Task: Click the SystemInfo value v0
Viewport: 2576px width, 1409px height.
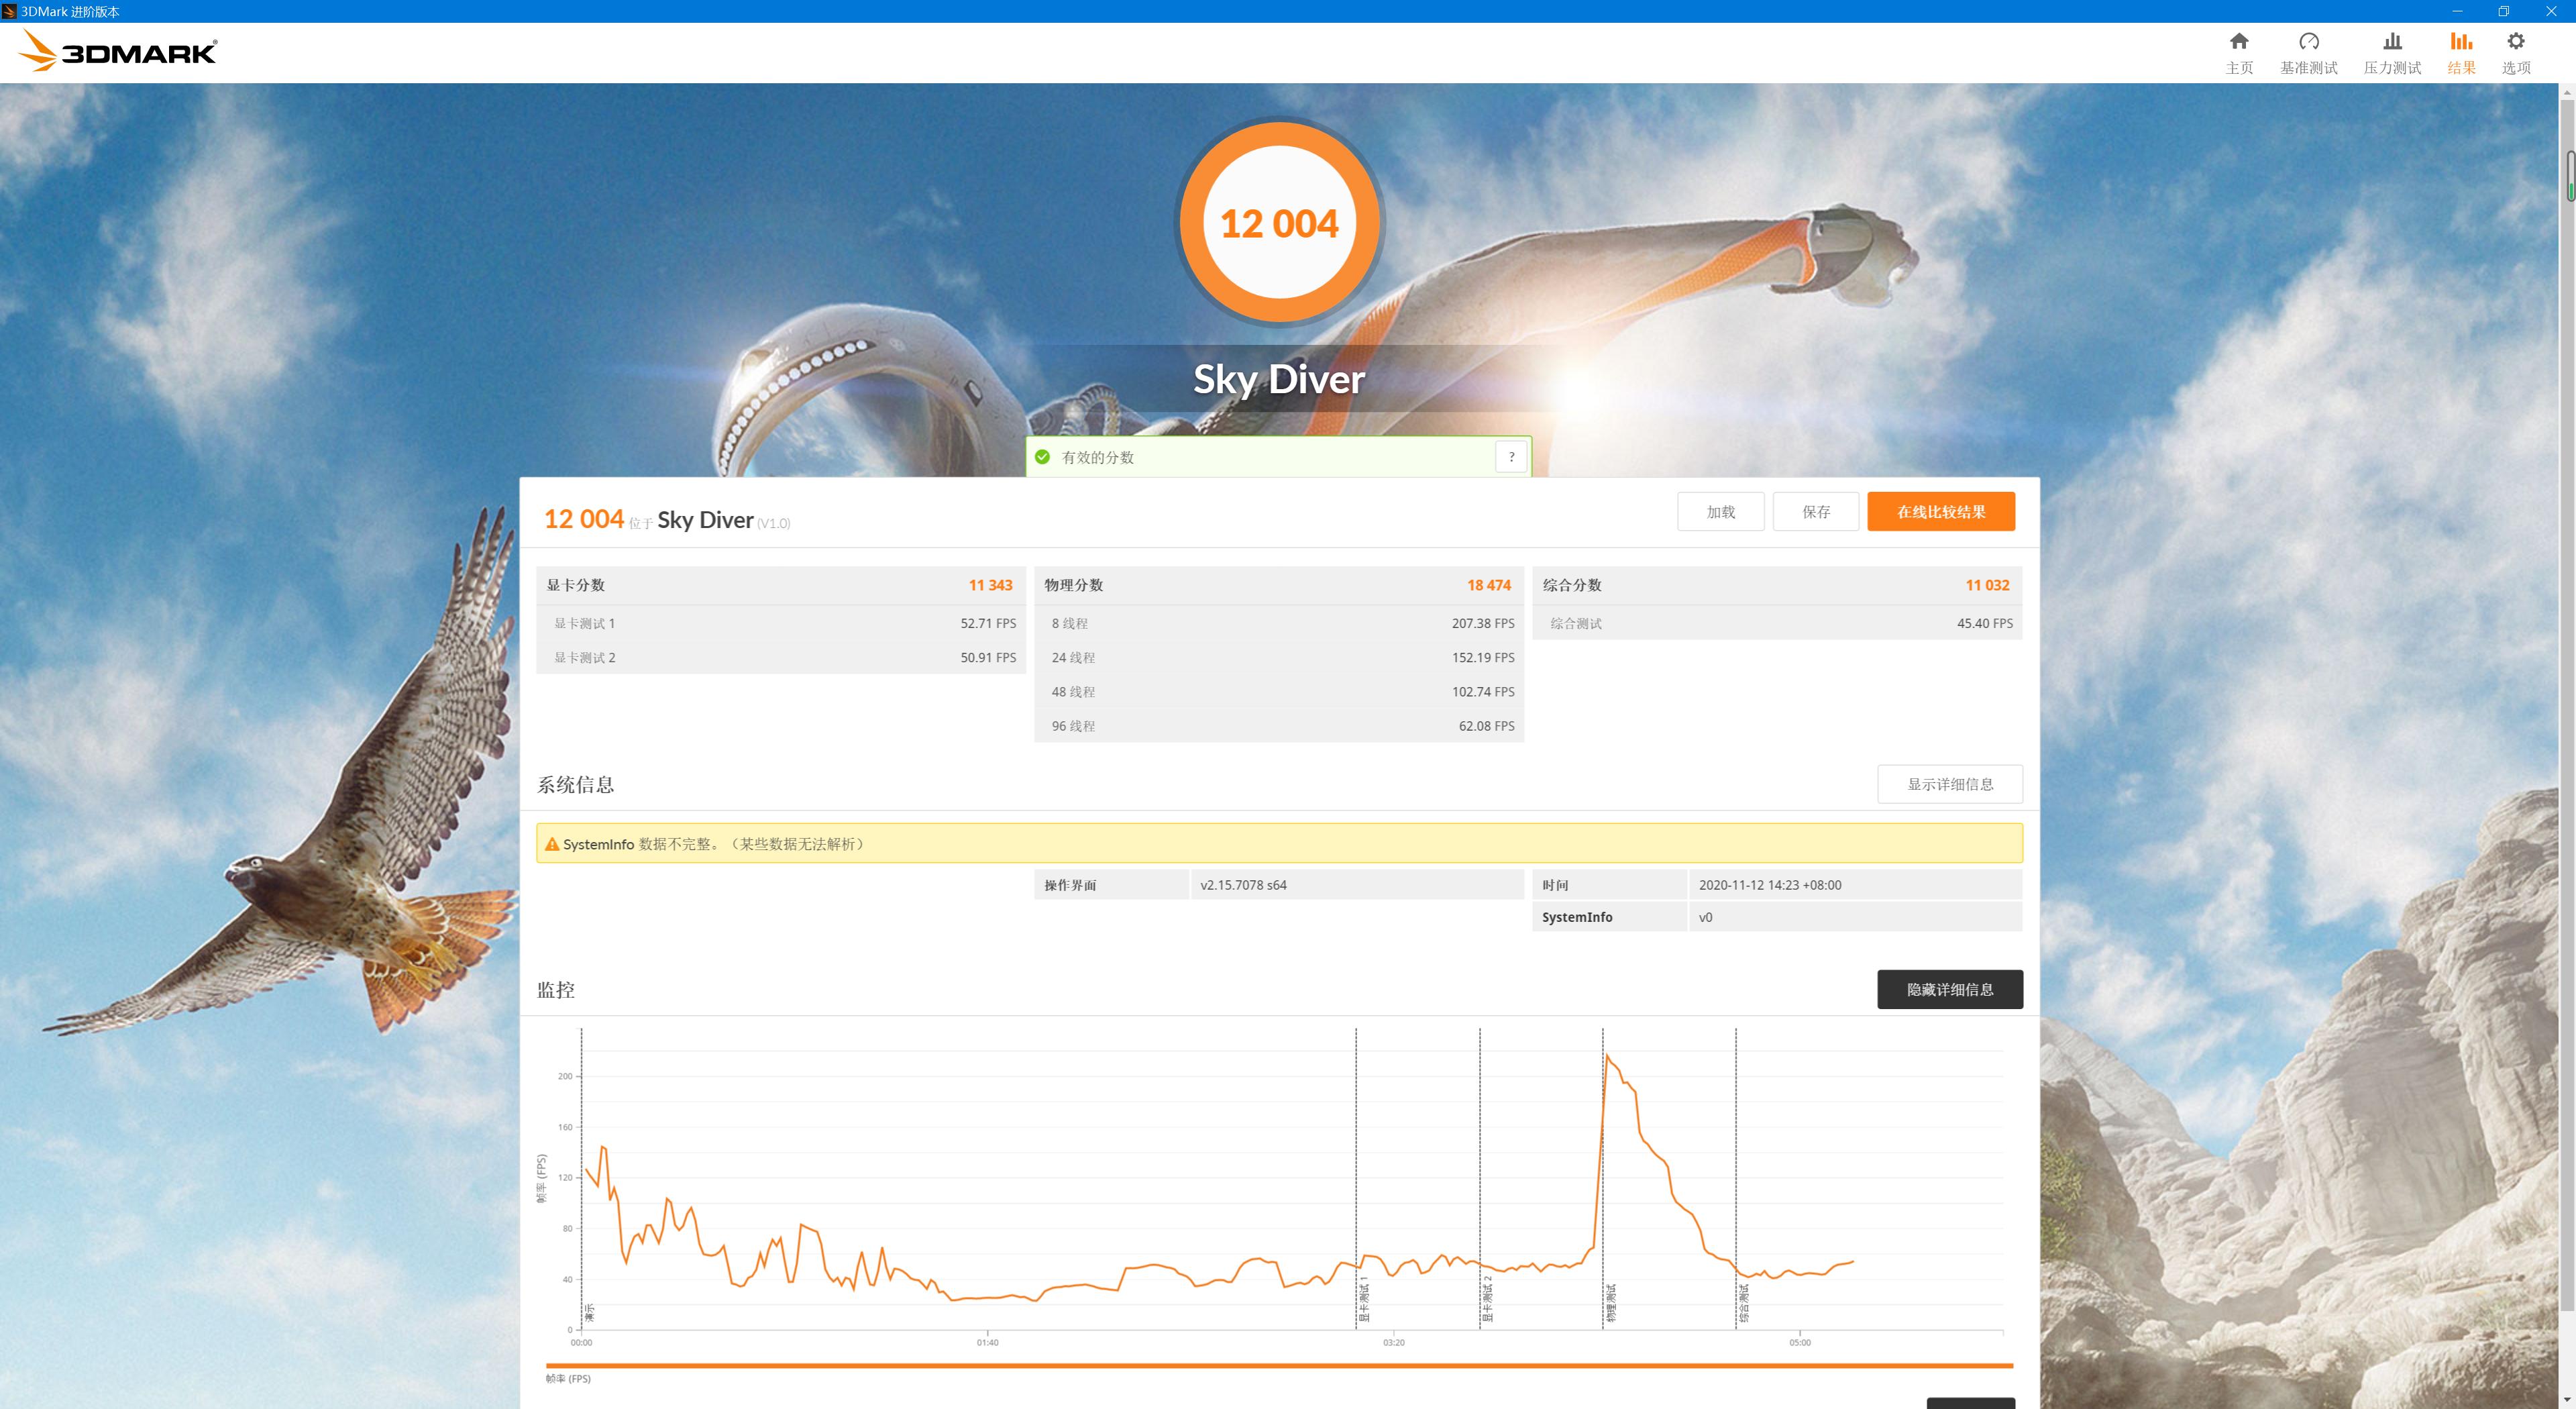Action: (1705, 917)
